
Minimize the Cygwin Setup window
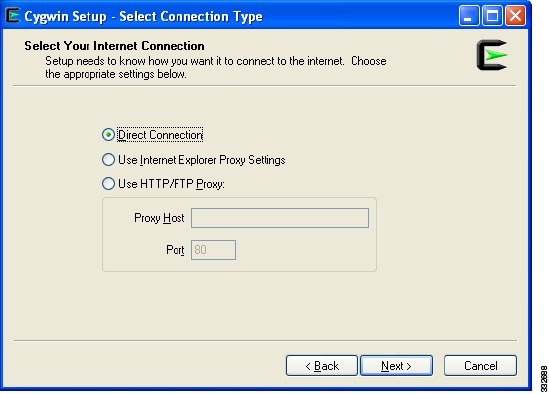469,16
